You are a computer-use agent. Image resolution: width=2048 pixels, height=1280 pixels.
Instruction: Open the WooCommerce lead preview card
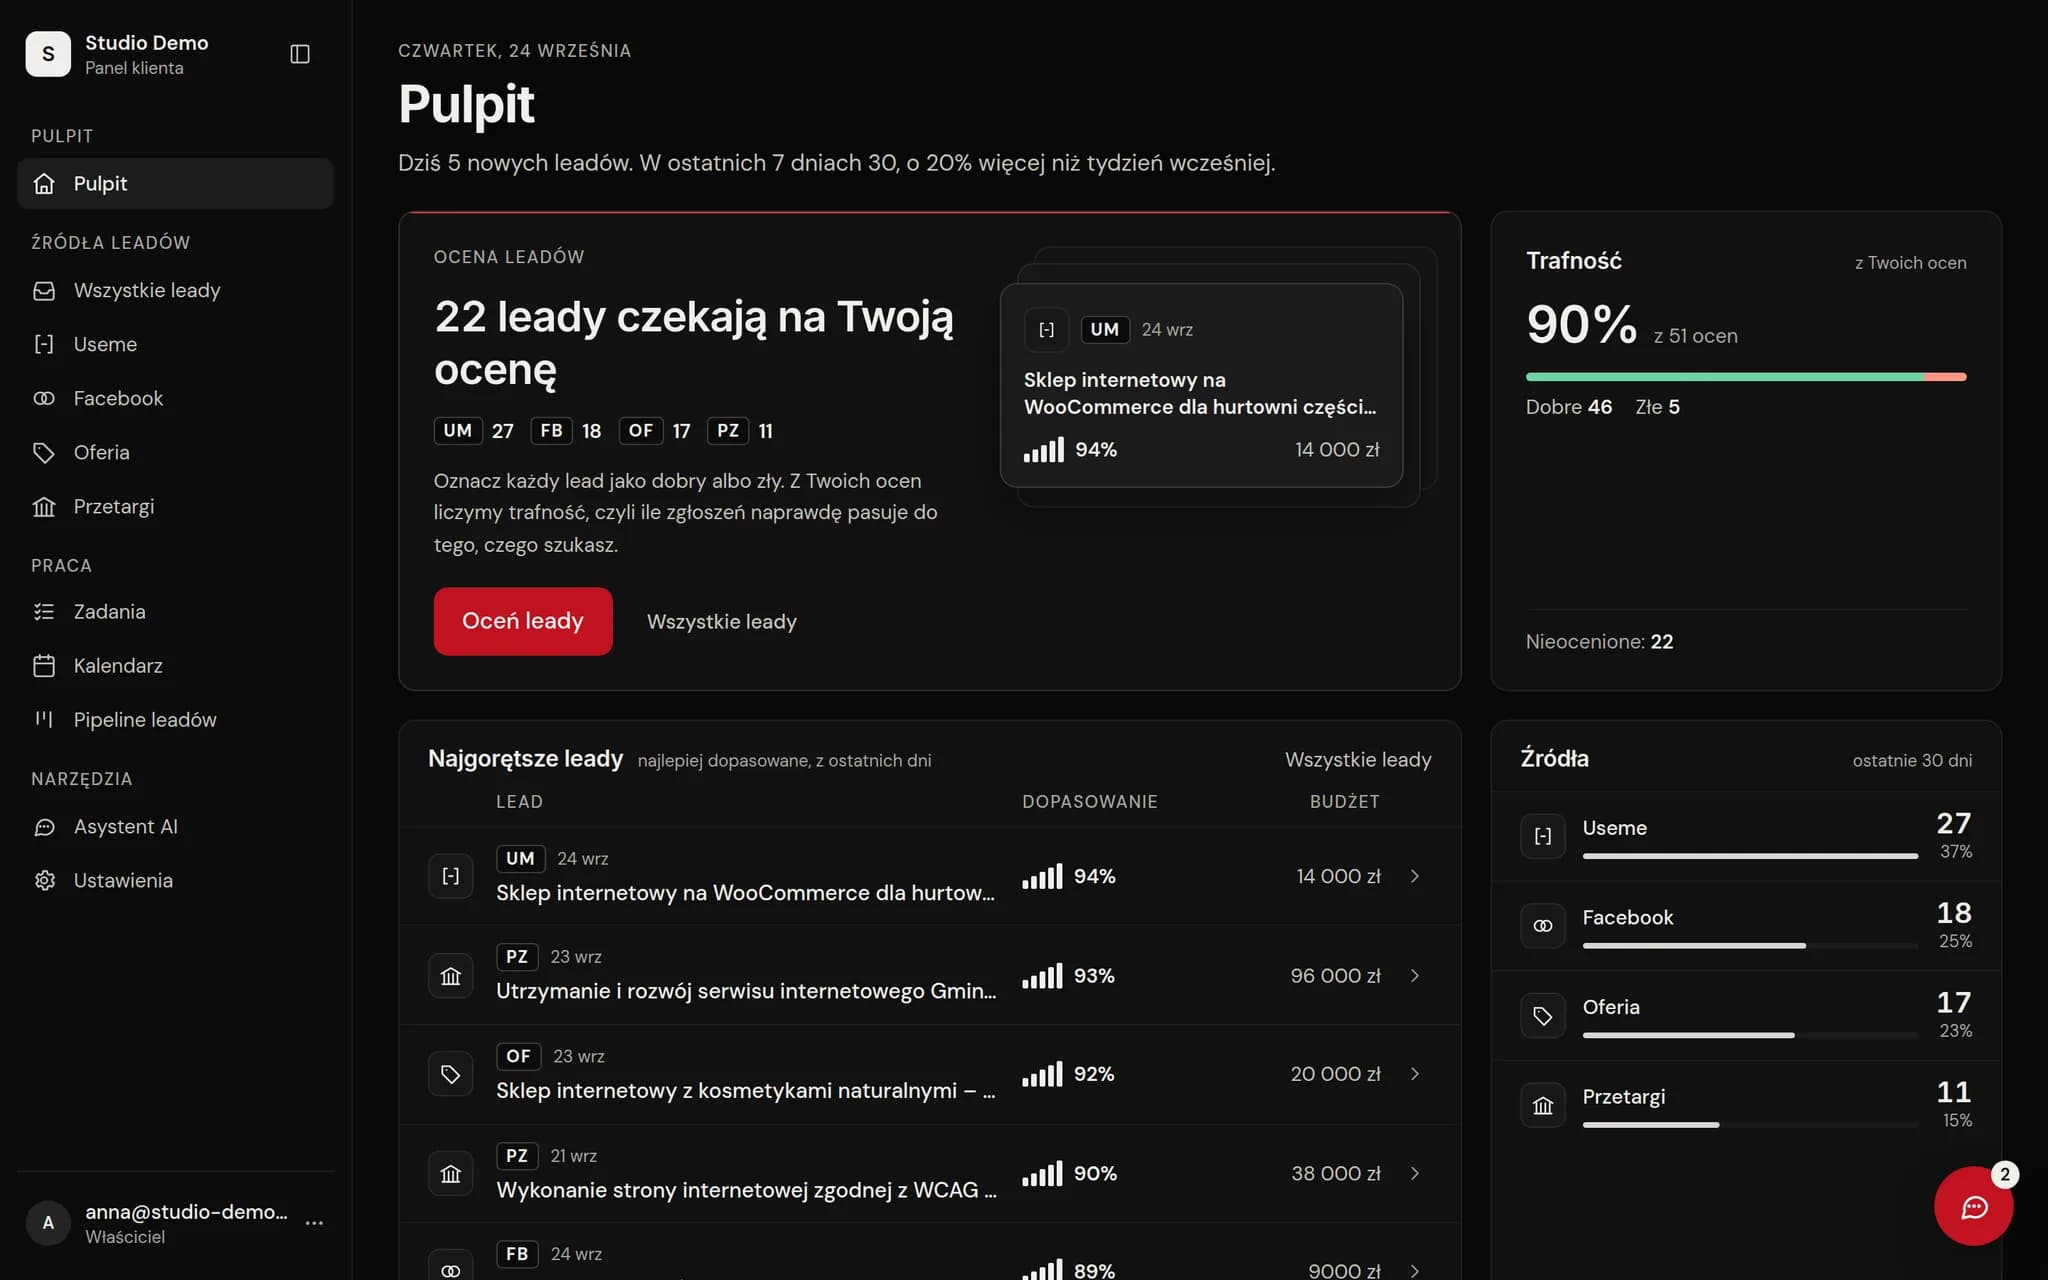(x=1201, y=385)
